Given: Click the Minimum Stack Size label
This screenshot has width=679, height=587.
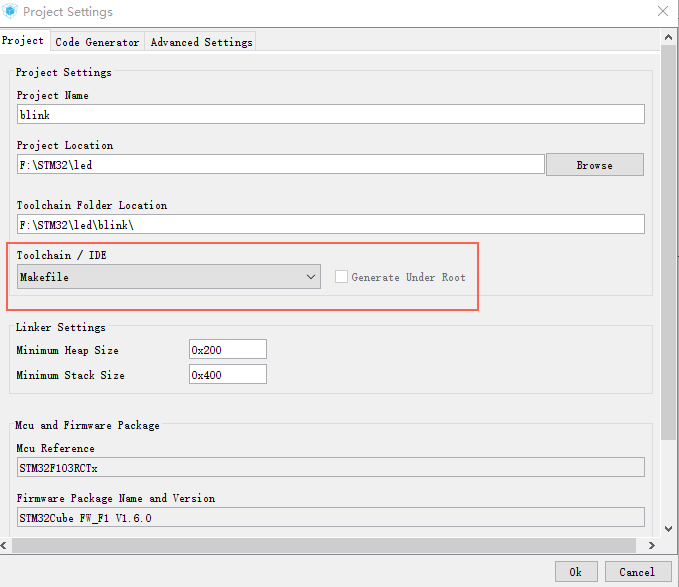Looking at the screenshot, I should (x=71, y=375).
